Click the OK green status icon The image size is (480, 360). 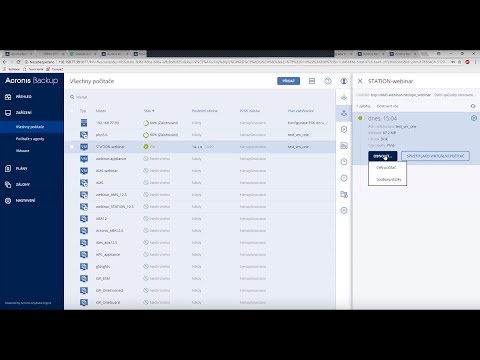(x=146, y=147)
